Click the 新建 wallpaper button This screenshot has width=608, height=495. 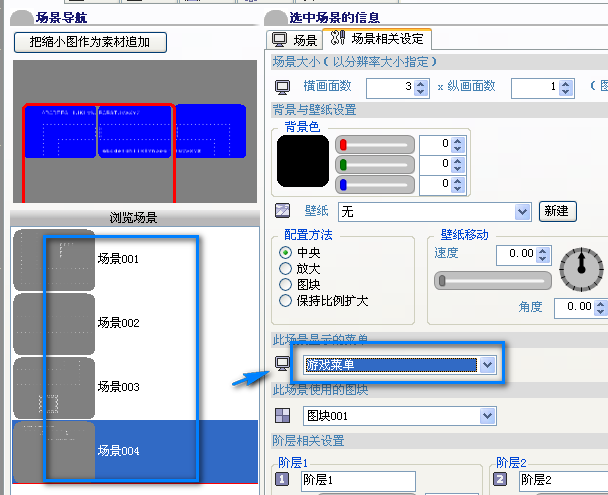(x=557, y=211)
